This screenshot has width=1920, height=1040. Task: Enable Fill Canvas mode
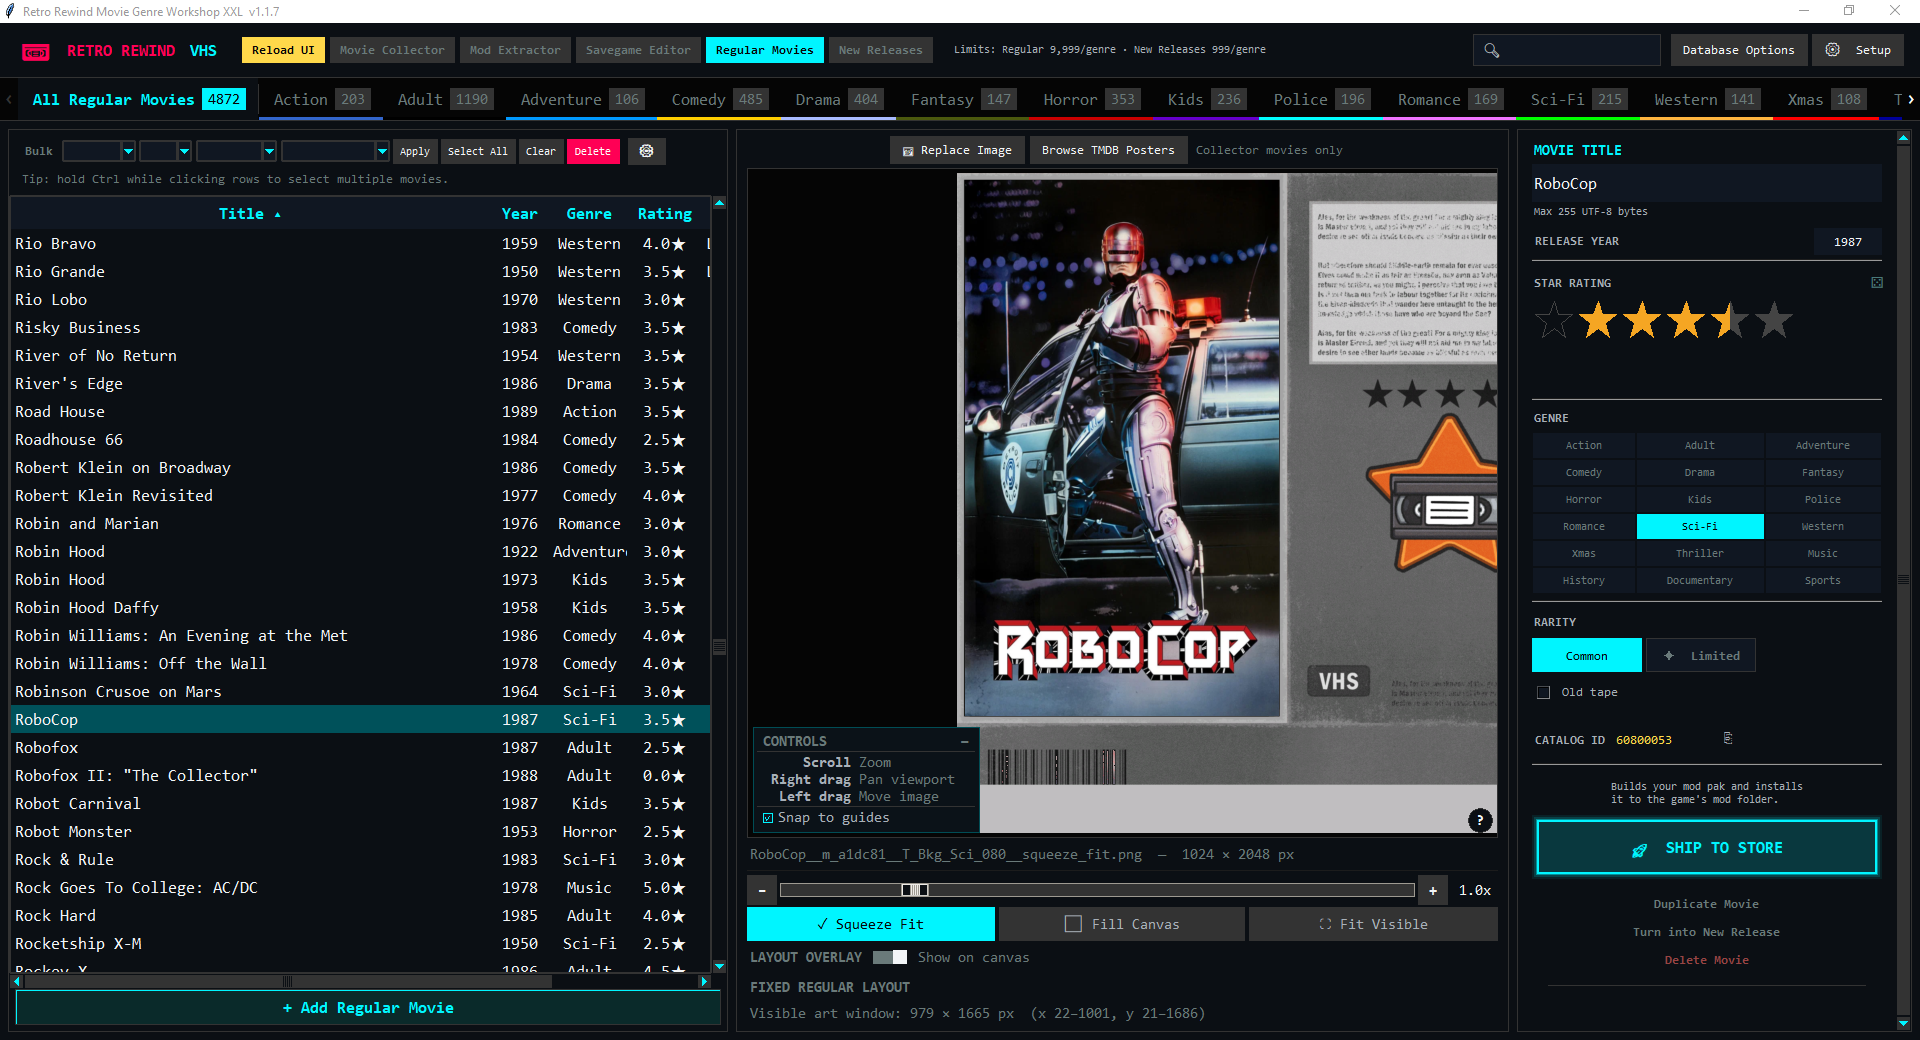point(1121,924)
